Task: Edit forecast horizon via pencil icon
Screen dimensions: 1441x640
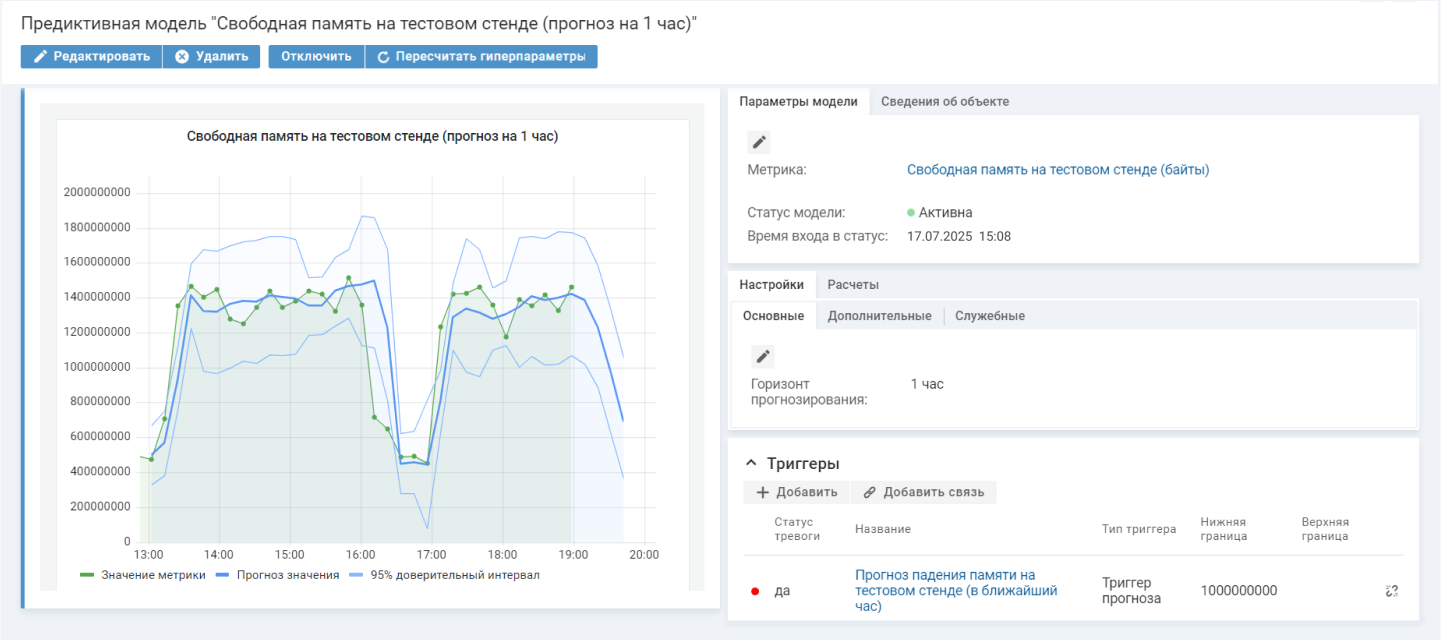Action: 763,357
